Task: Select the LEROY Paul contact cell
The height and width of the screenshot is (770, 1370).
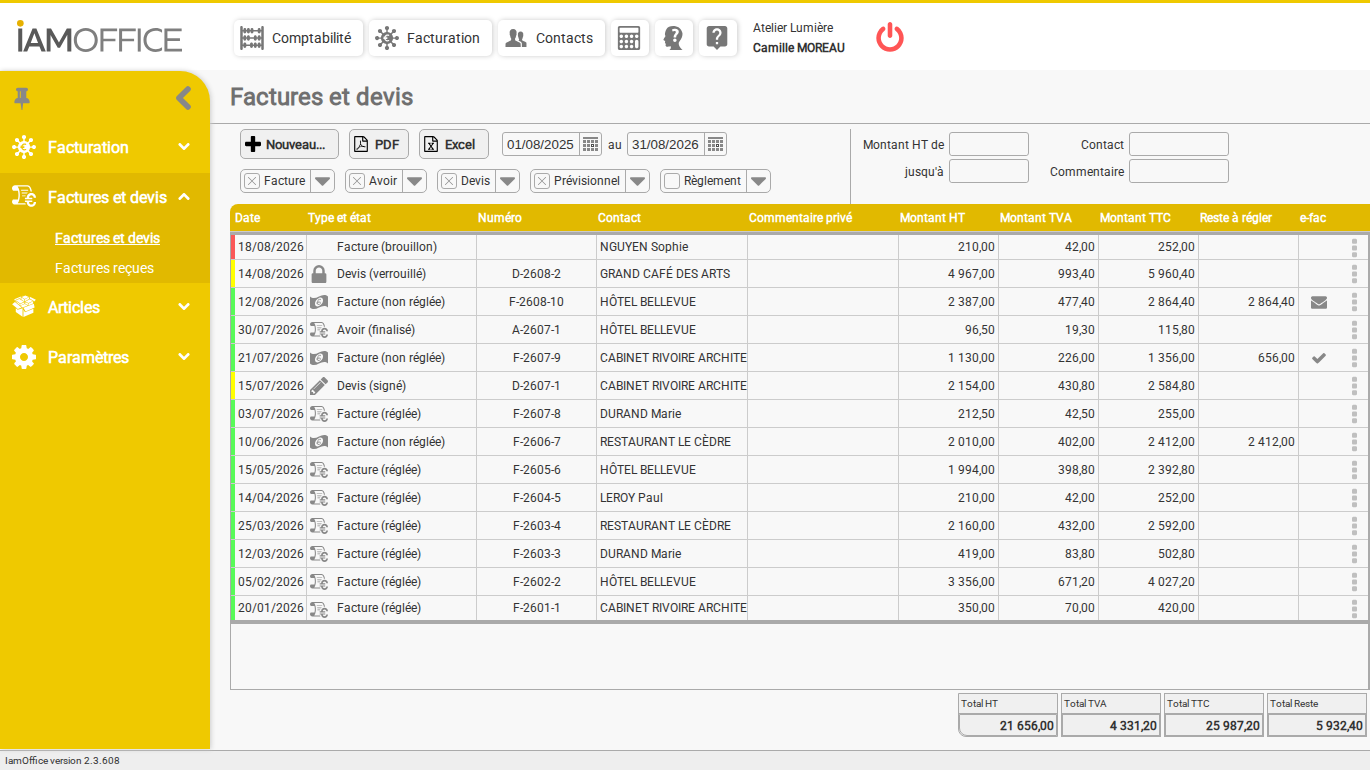Action: (x=671, y=497)
